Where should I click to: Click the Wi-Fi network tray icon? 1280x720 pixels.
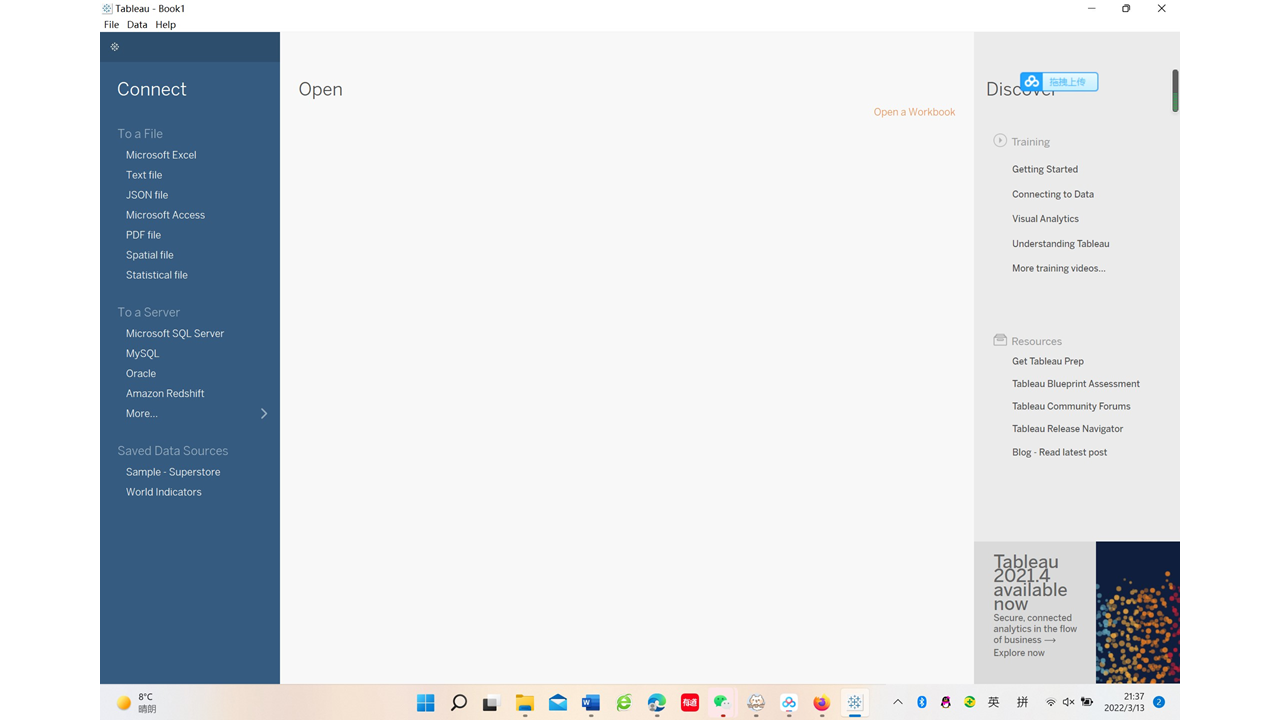point(1050,703)
